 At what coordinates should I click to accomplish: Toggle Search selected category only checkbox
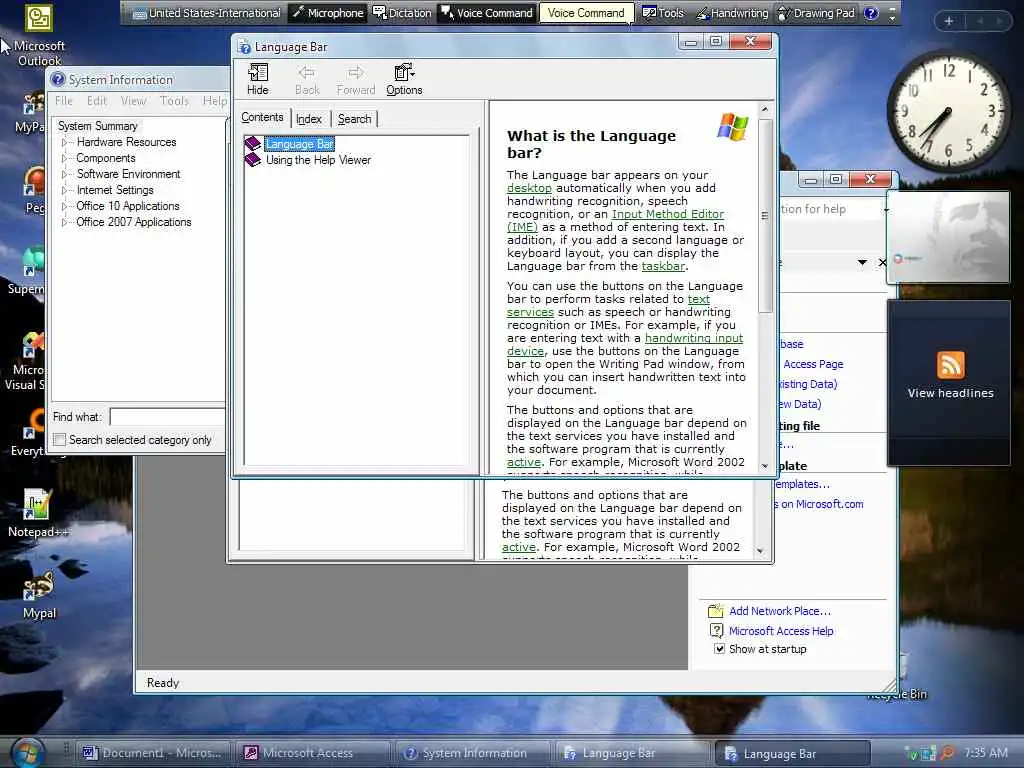(x=59, y=440)
